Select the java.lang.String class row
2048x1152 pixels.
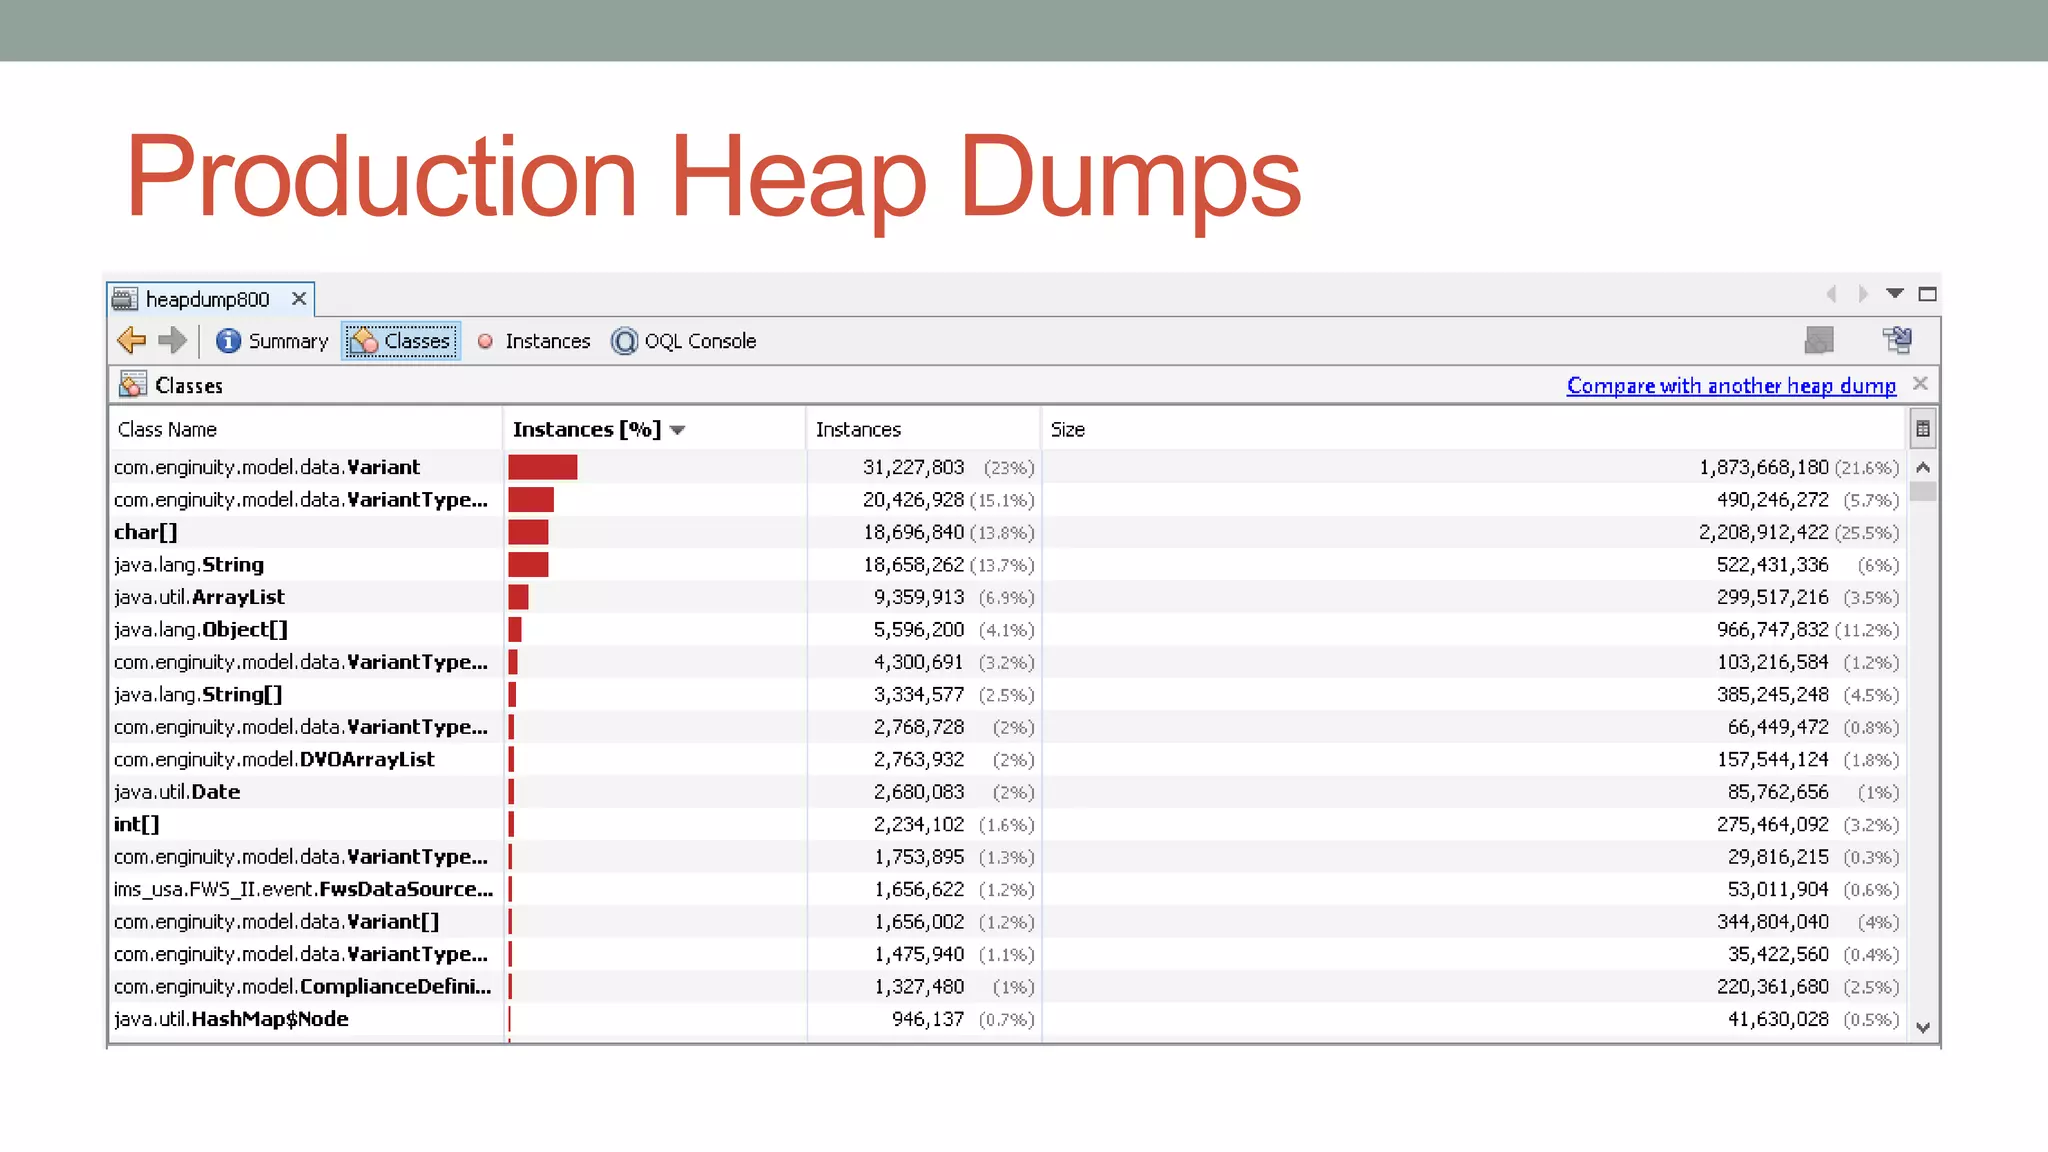(189, 565)
